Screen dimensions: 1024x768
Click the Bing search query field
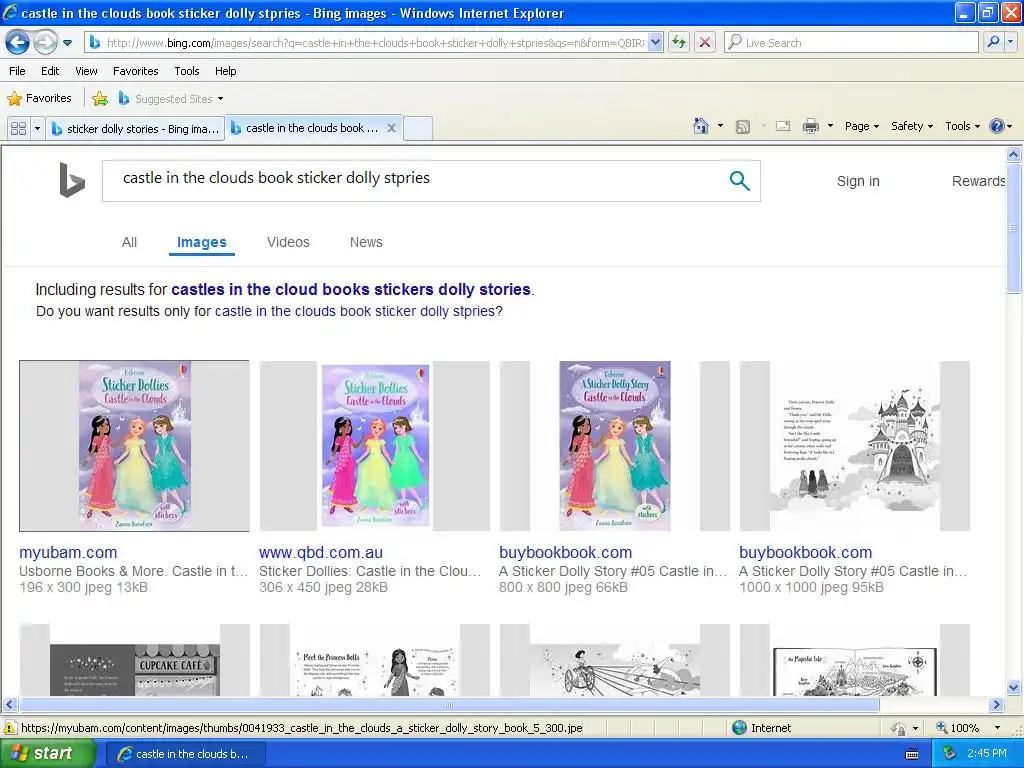click(x=411, y=181)
